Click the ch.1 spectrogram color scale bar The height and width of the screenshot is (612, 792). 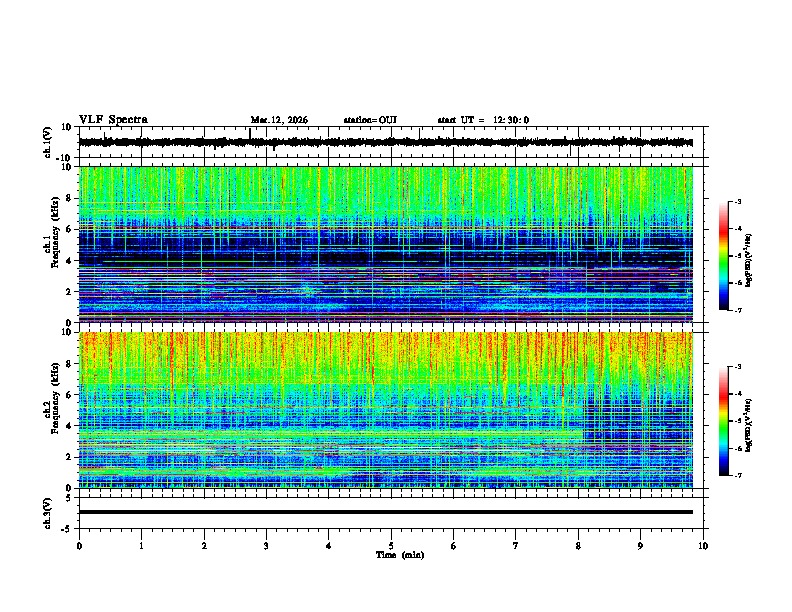tap(724, 256)
